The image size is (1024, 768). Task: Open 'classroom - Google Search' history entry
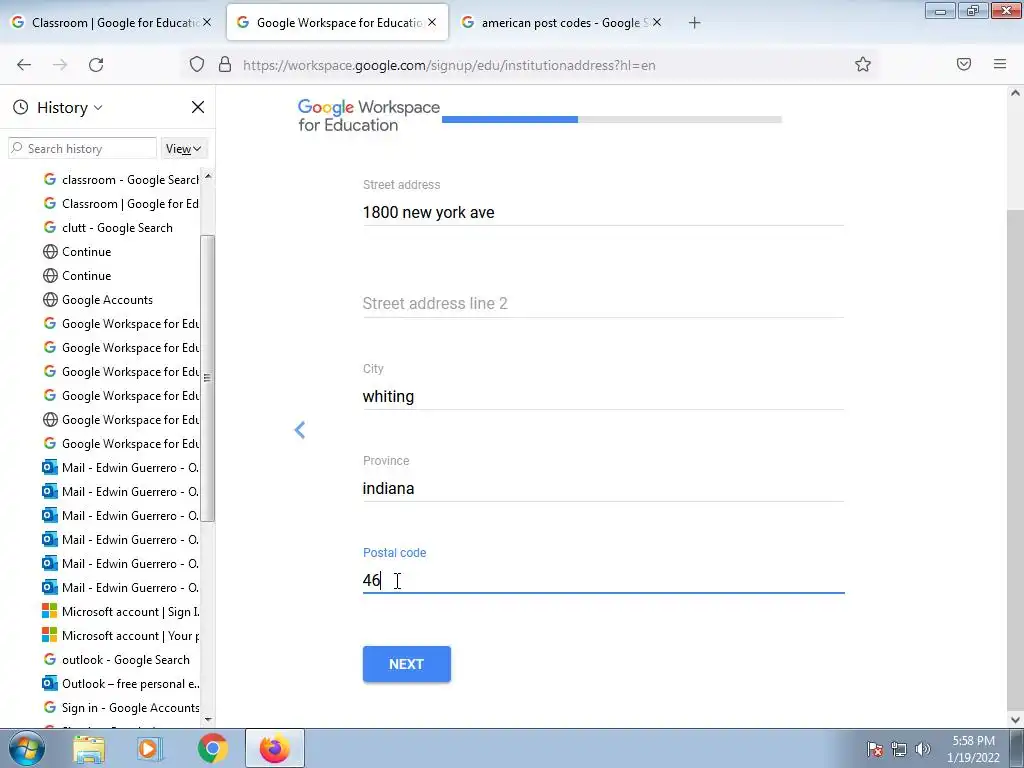(120, 180)
